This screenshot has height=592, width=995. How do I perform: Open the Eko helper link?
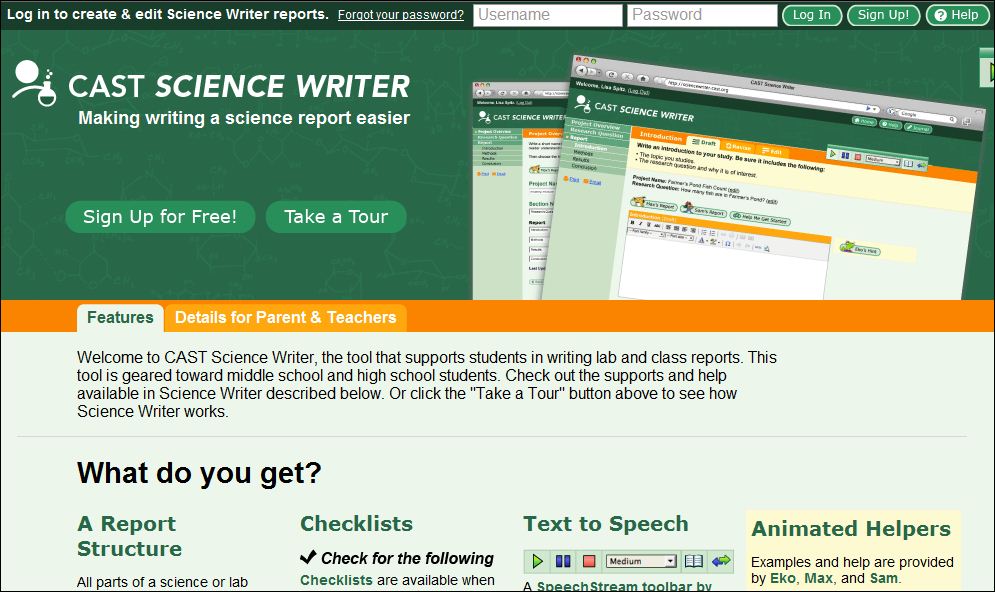pos(783,578)
